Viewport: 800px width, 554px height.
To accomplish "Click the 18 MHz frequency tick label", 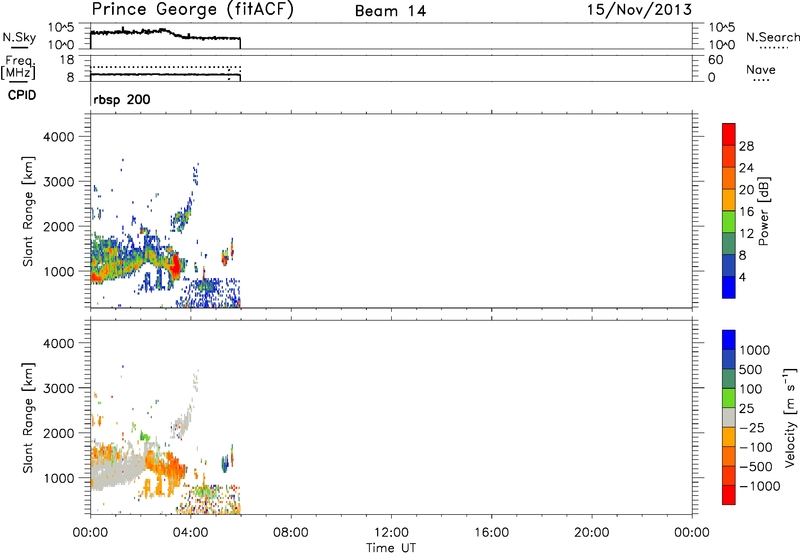I will [x=66, y=60].
